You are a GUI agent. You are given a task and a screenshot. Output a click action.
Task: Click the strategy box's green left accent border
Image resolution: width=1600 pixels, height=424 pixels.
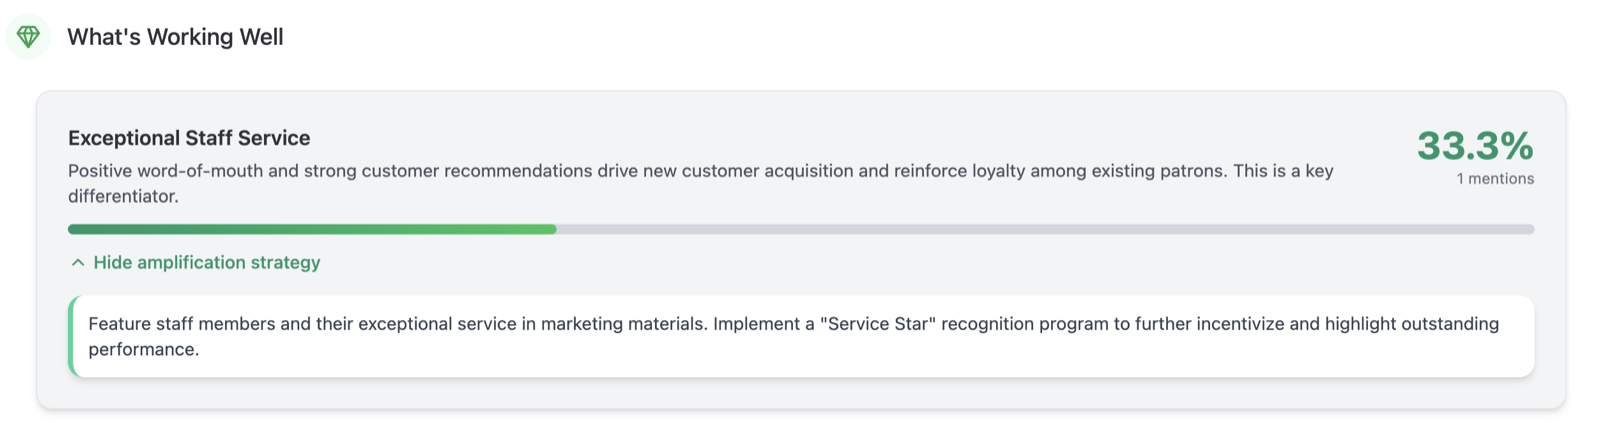(71, 336)
